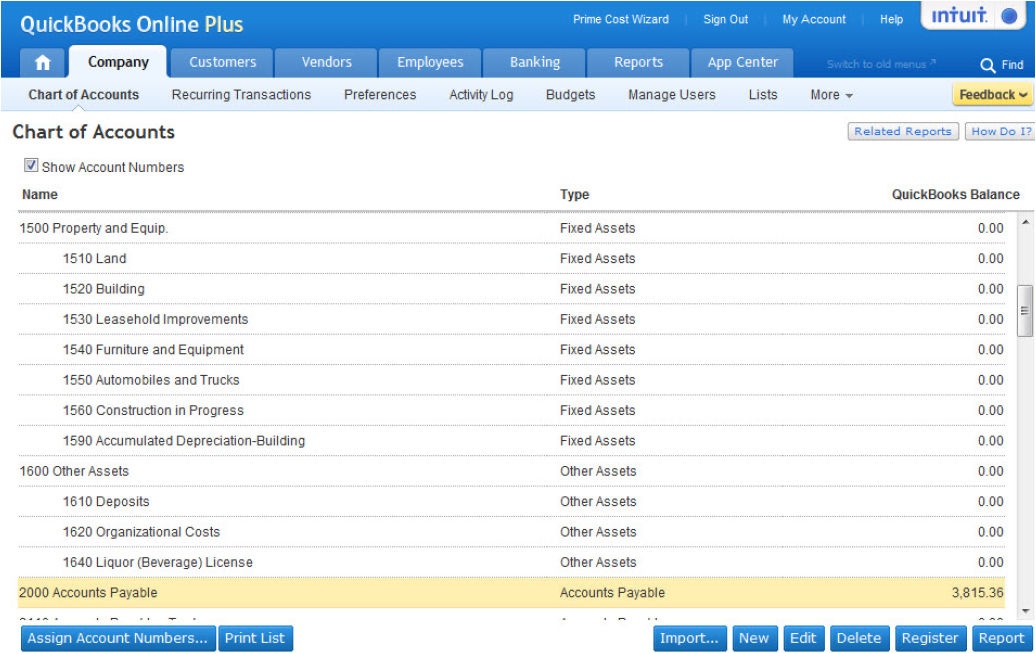
Task: Click the scrollbar down arrow
Action: (1025, 611)
